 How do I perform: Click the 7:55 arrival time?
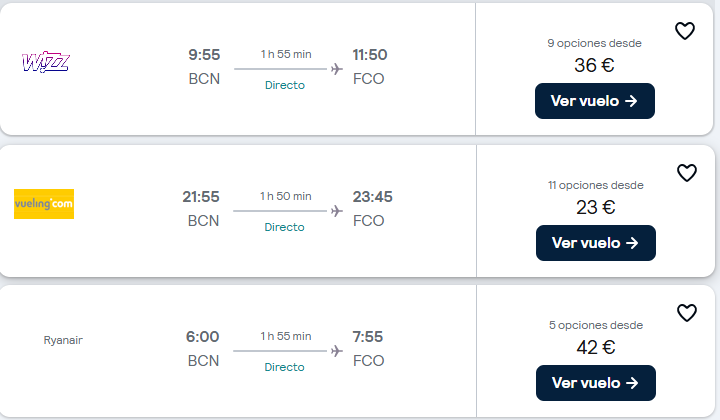coord(368,337)
